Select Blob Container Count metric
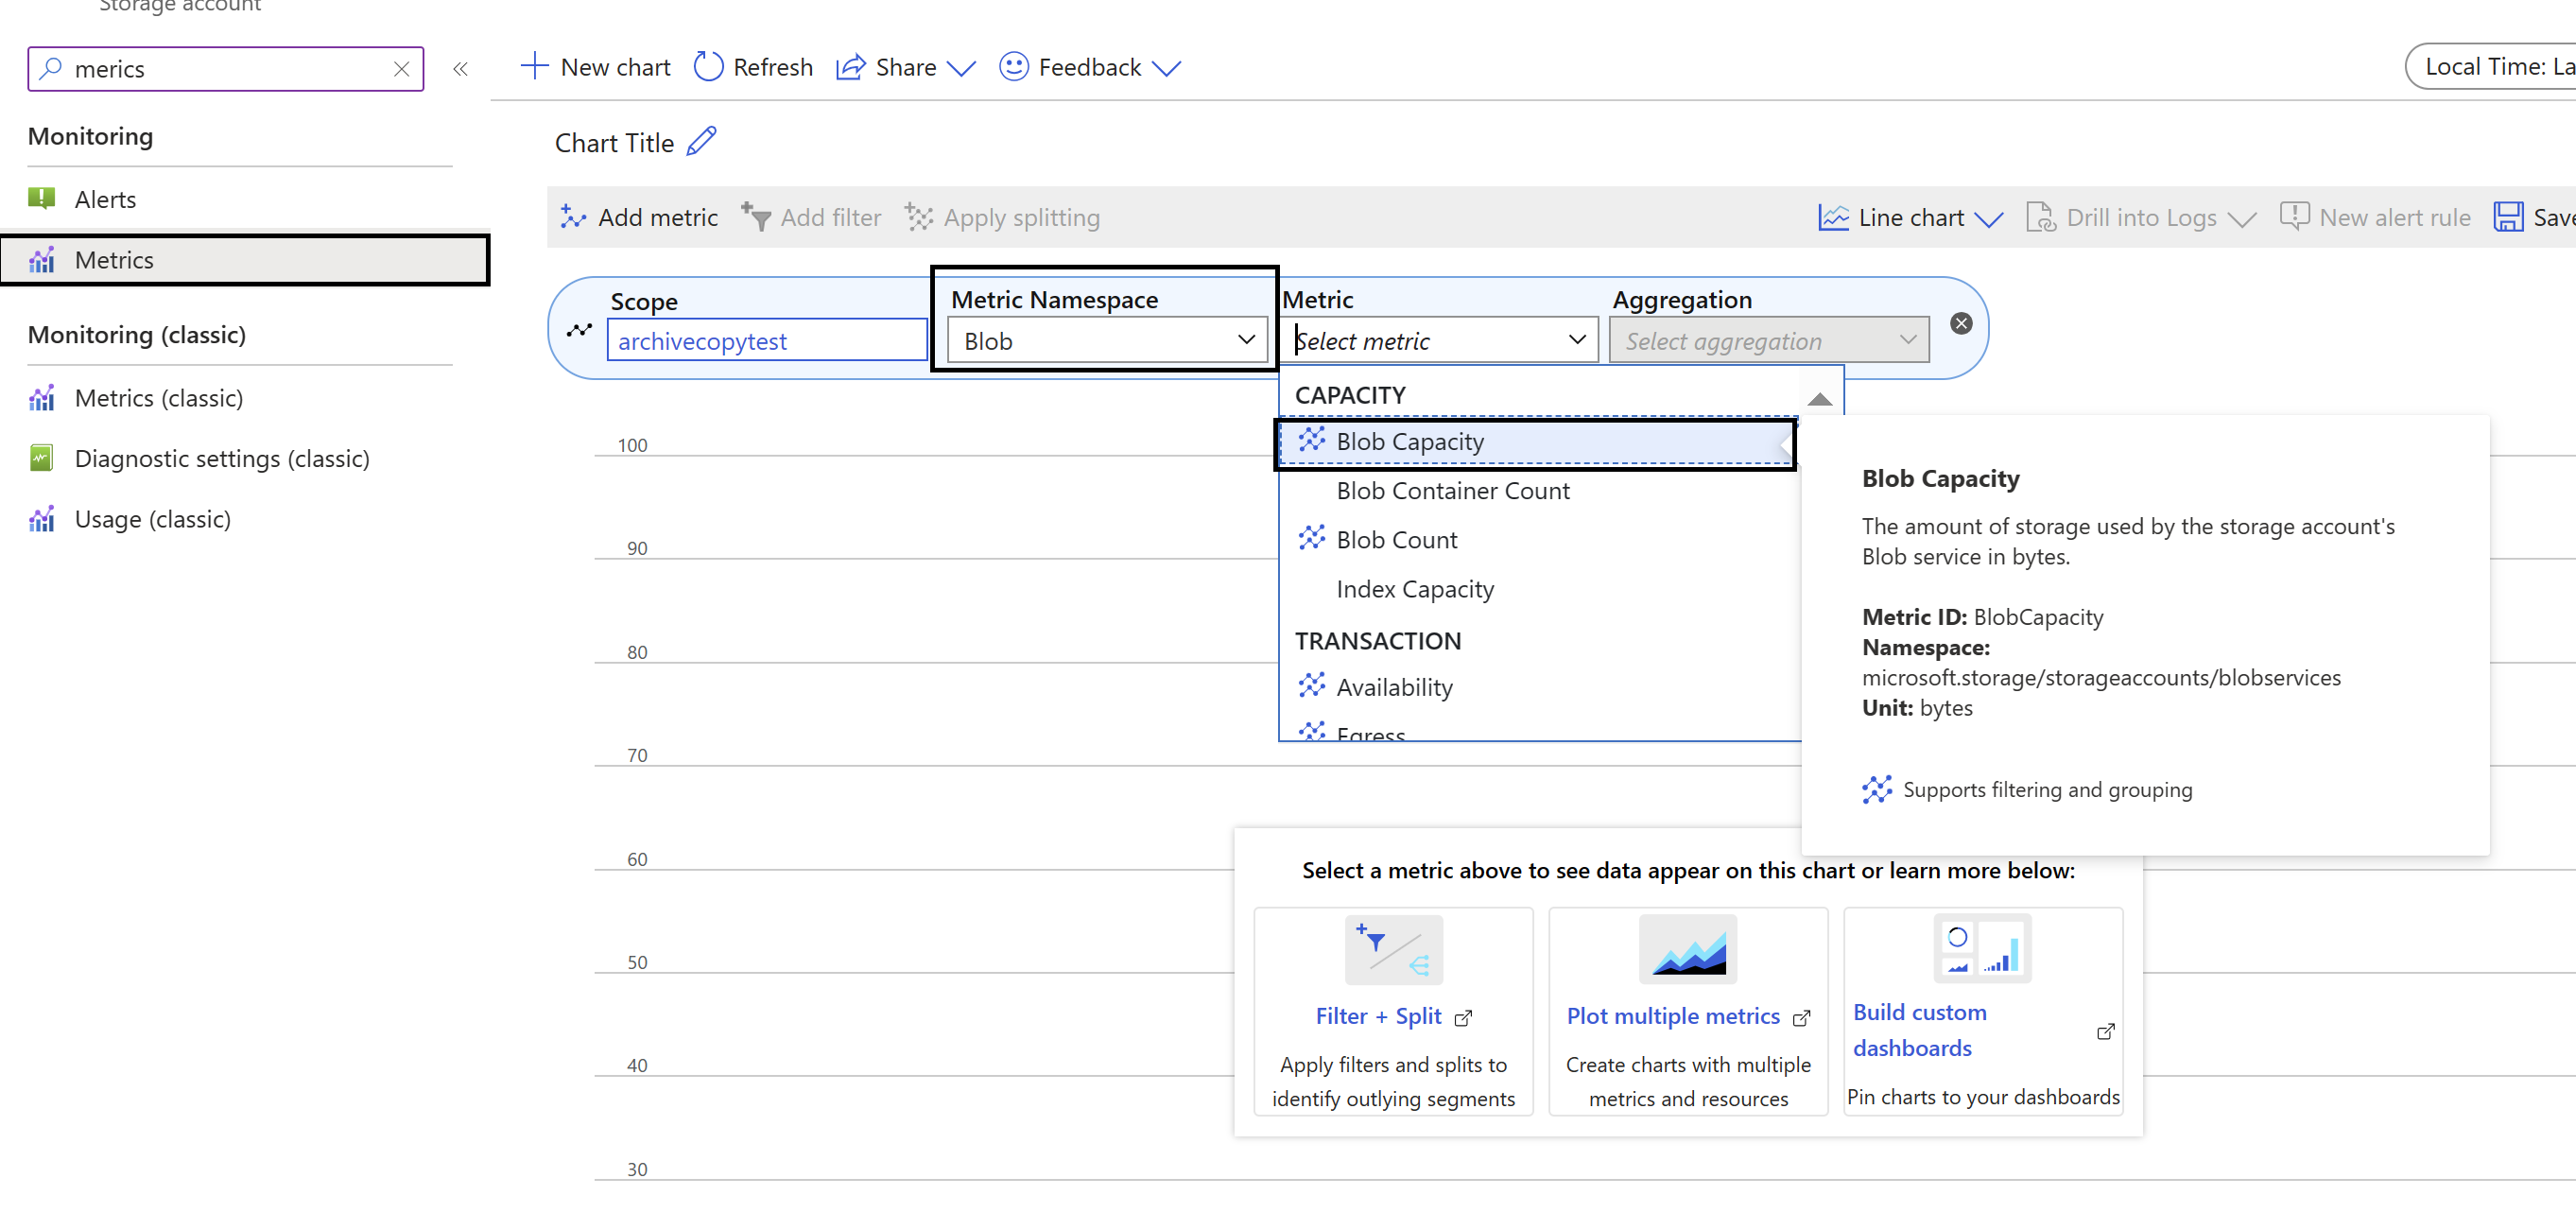This screenshot has width=2576, height=1230. (1453, 490)
